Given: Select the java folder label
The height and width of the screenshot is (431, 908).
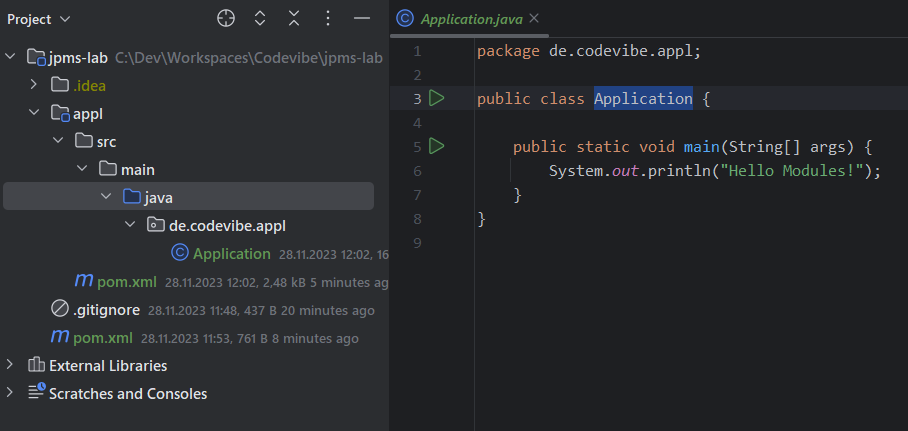Looking at the screenshot, I should pos(159,198).
